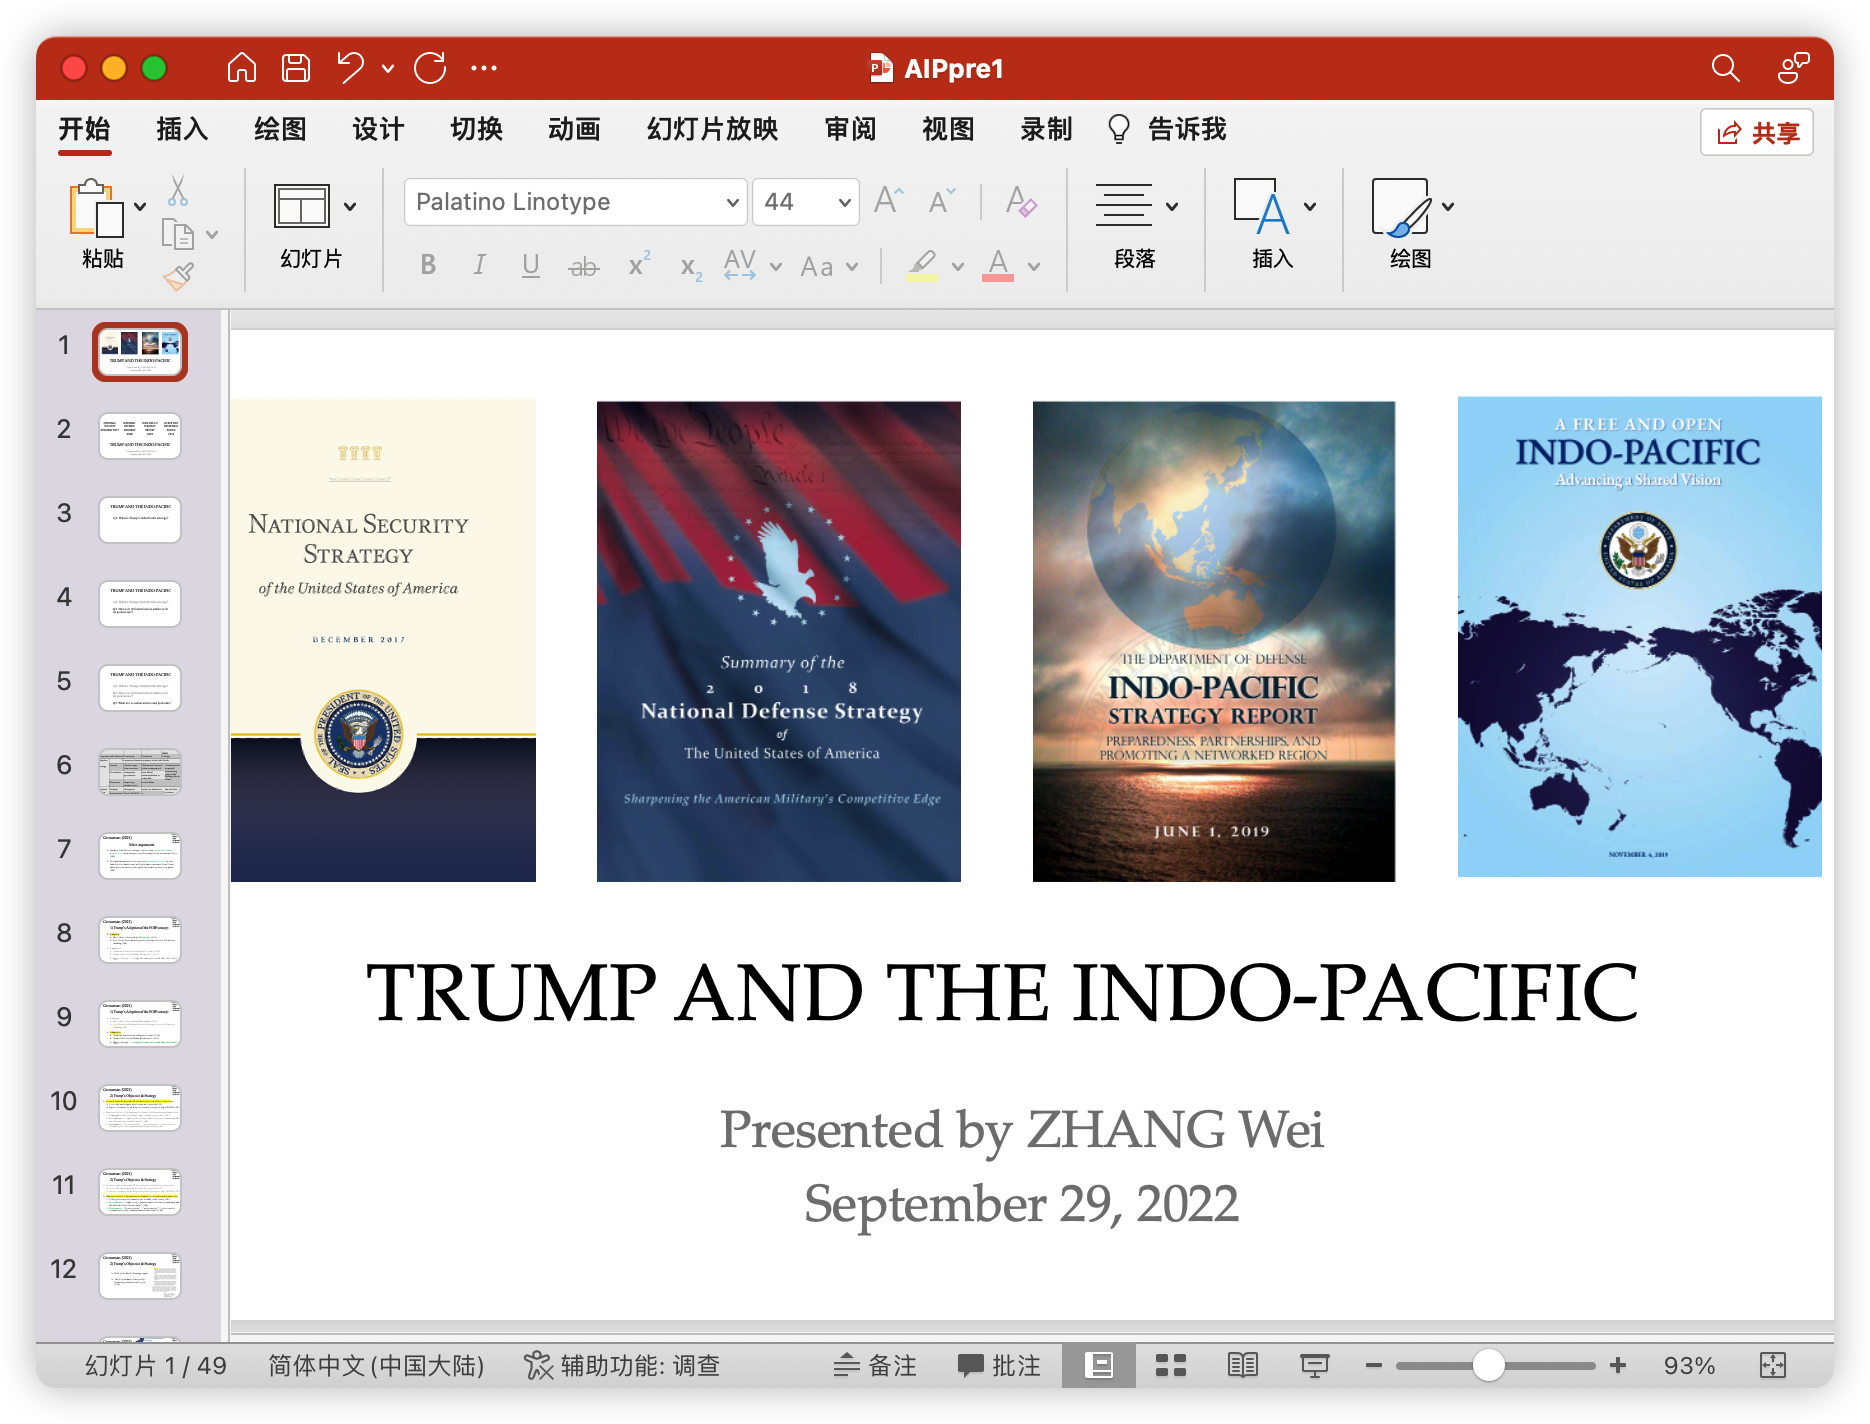This screenshot has height=1424, width=1870.
Task: Start slide show from status bar
Action: 1315,1365
